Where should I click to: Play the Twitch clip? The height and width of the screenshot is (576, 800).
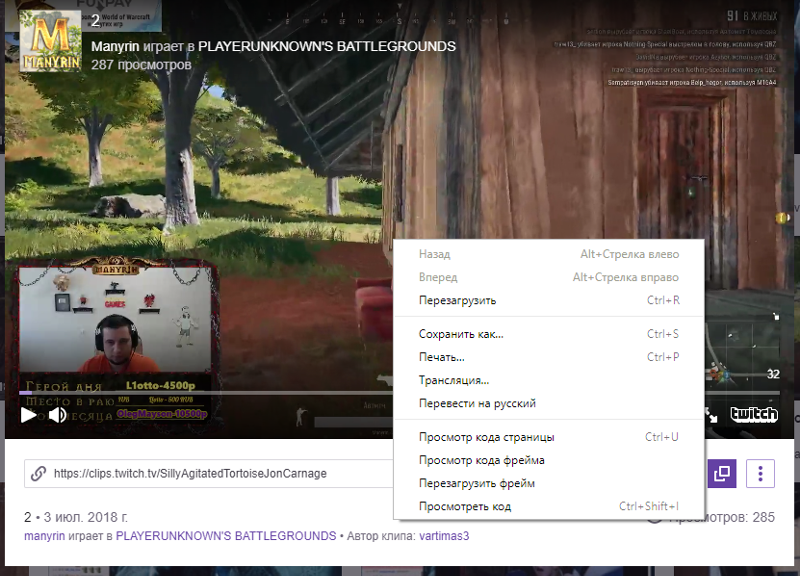tap(28, 415)
